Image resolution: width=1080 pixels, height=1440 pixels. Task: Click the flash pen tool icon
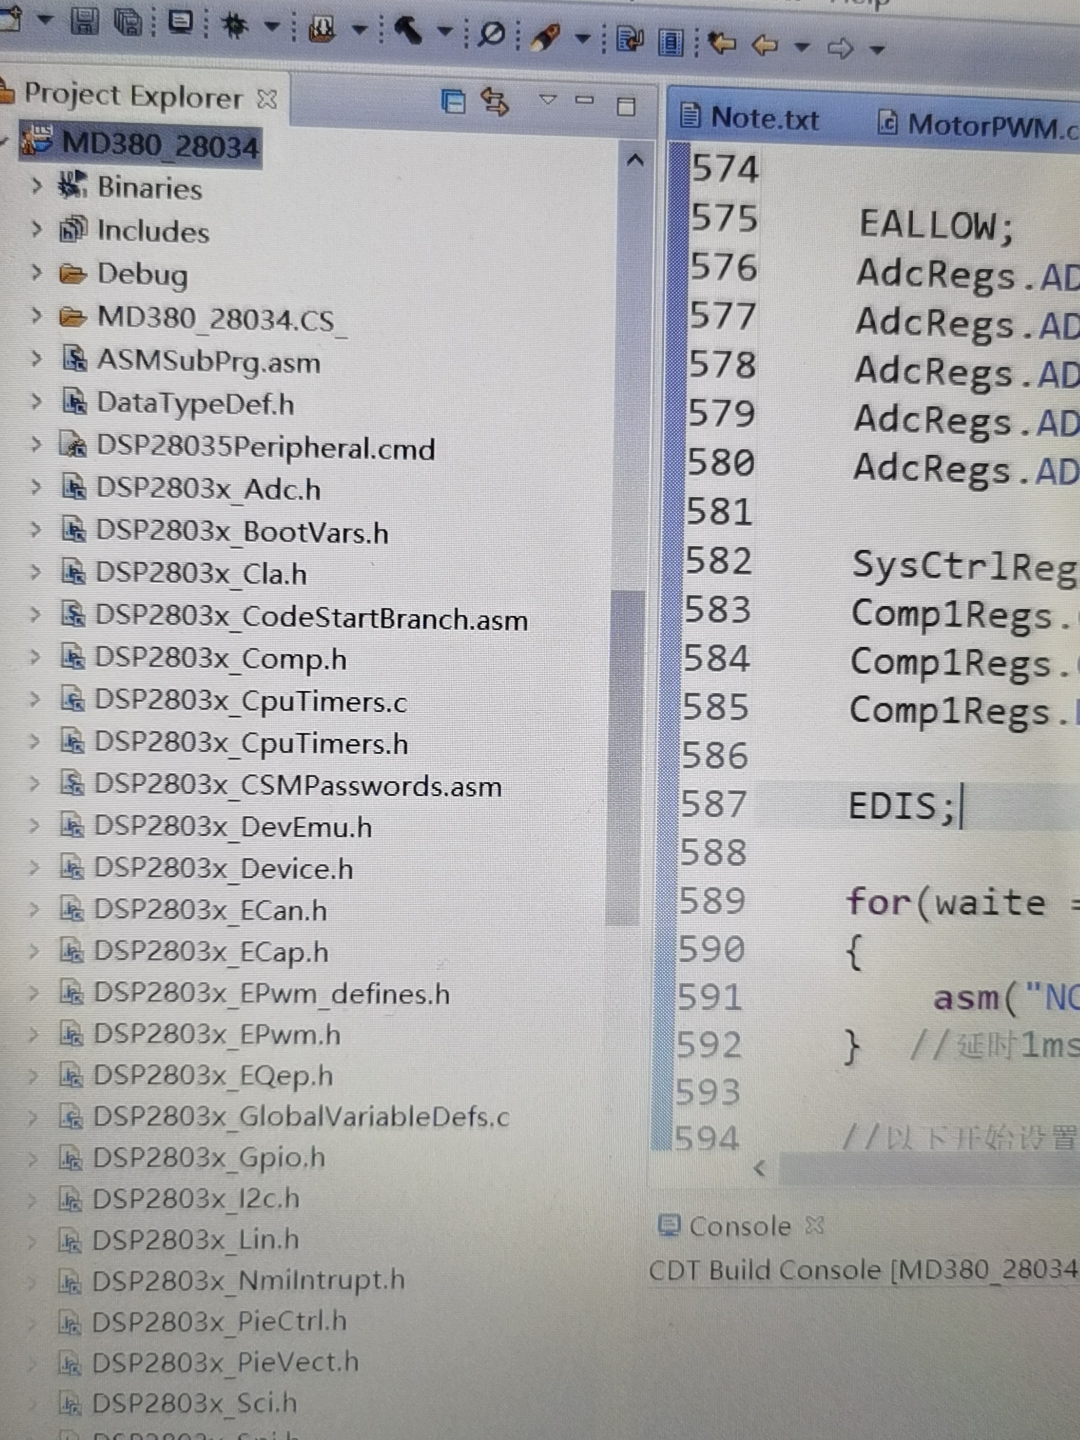tap(545, 37)
